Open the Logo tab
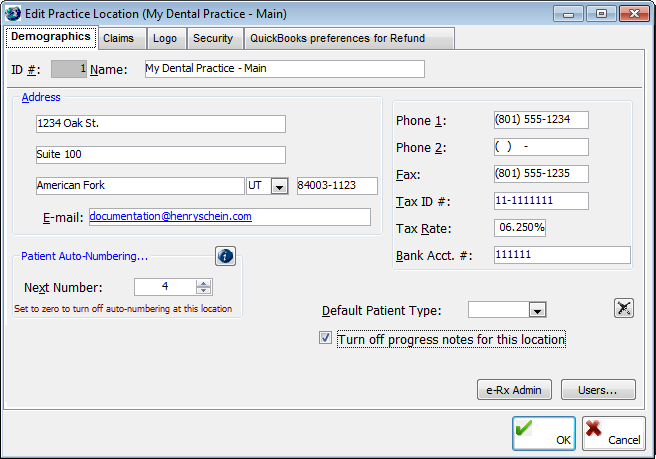This screenshot has width=656, height=459. pyautogui.click(x=165, y=38)
